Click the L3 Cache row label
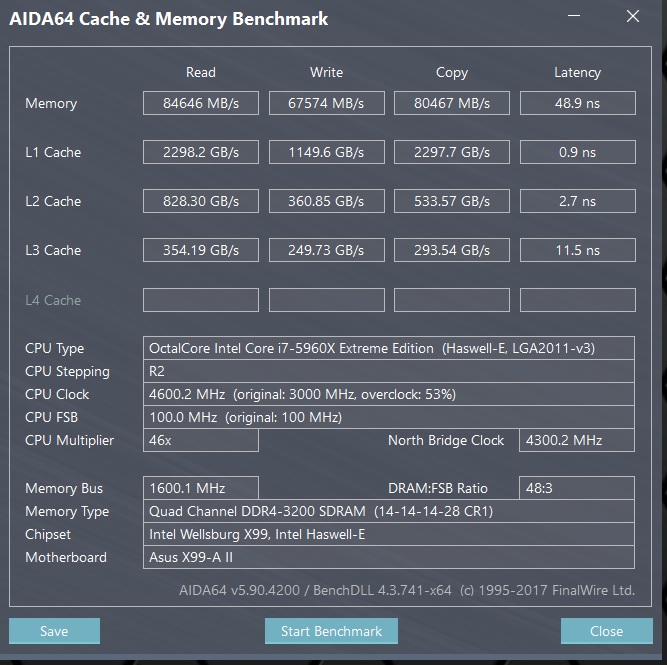The image size is (667, 665). click(x=53, y=250)
